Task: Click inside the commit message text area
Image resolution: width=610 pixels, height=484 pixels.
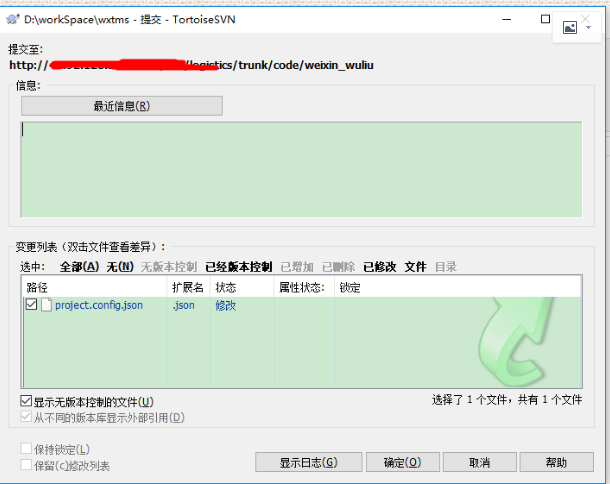Action: click(x=301, y=169)
